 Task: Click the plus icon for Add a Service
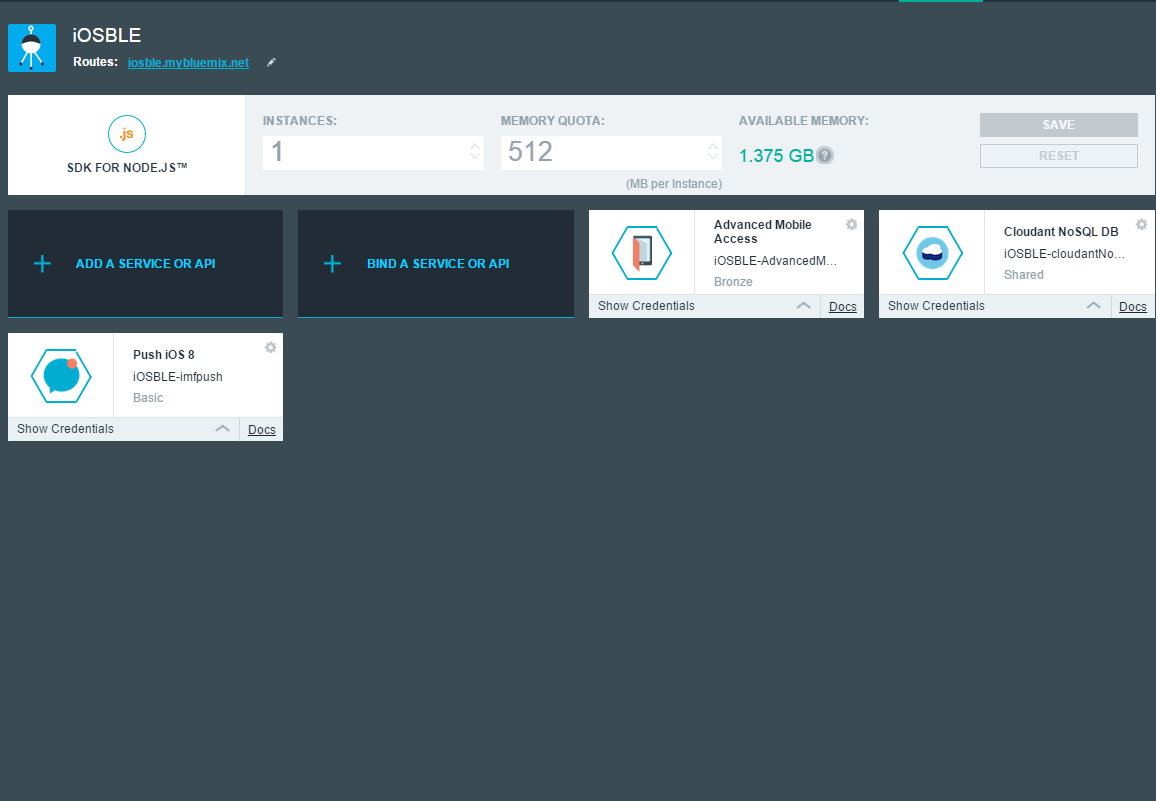click(x=43, y=263)
